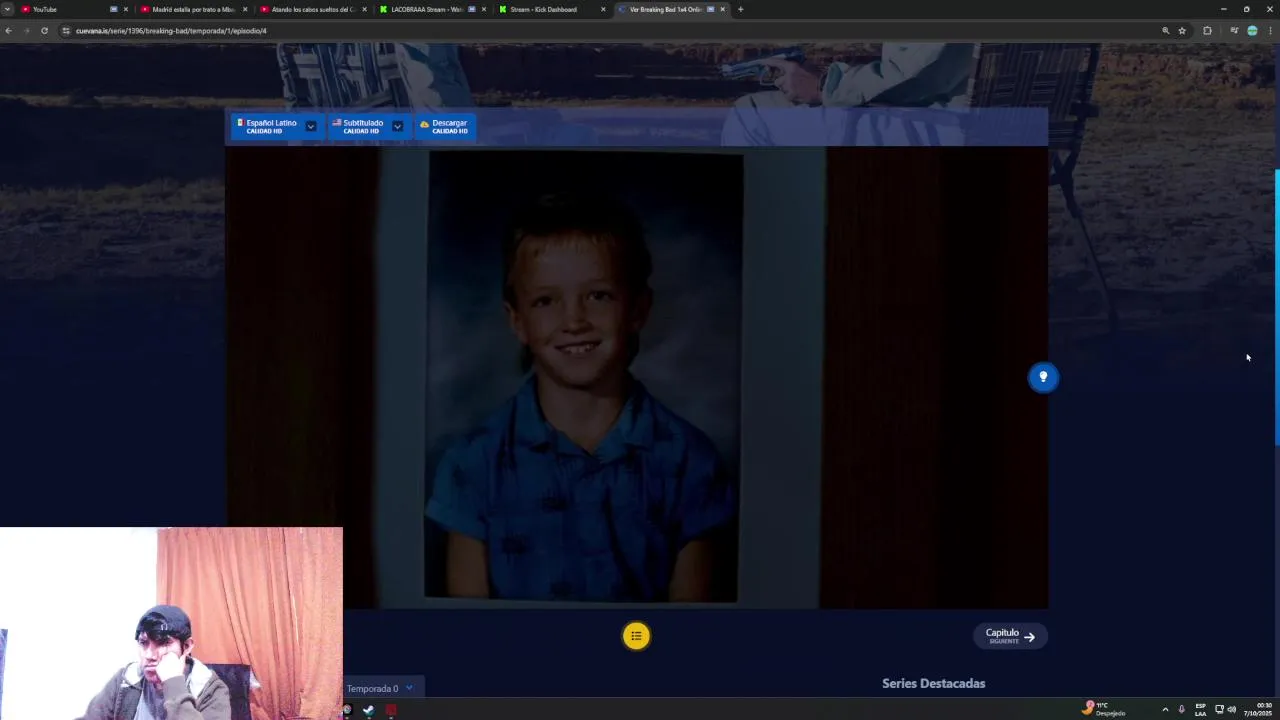1280x720 pixels.
Task: Close the Madrid estalla tab
Action: pos(244,9)
